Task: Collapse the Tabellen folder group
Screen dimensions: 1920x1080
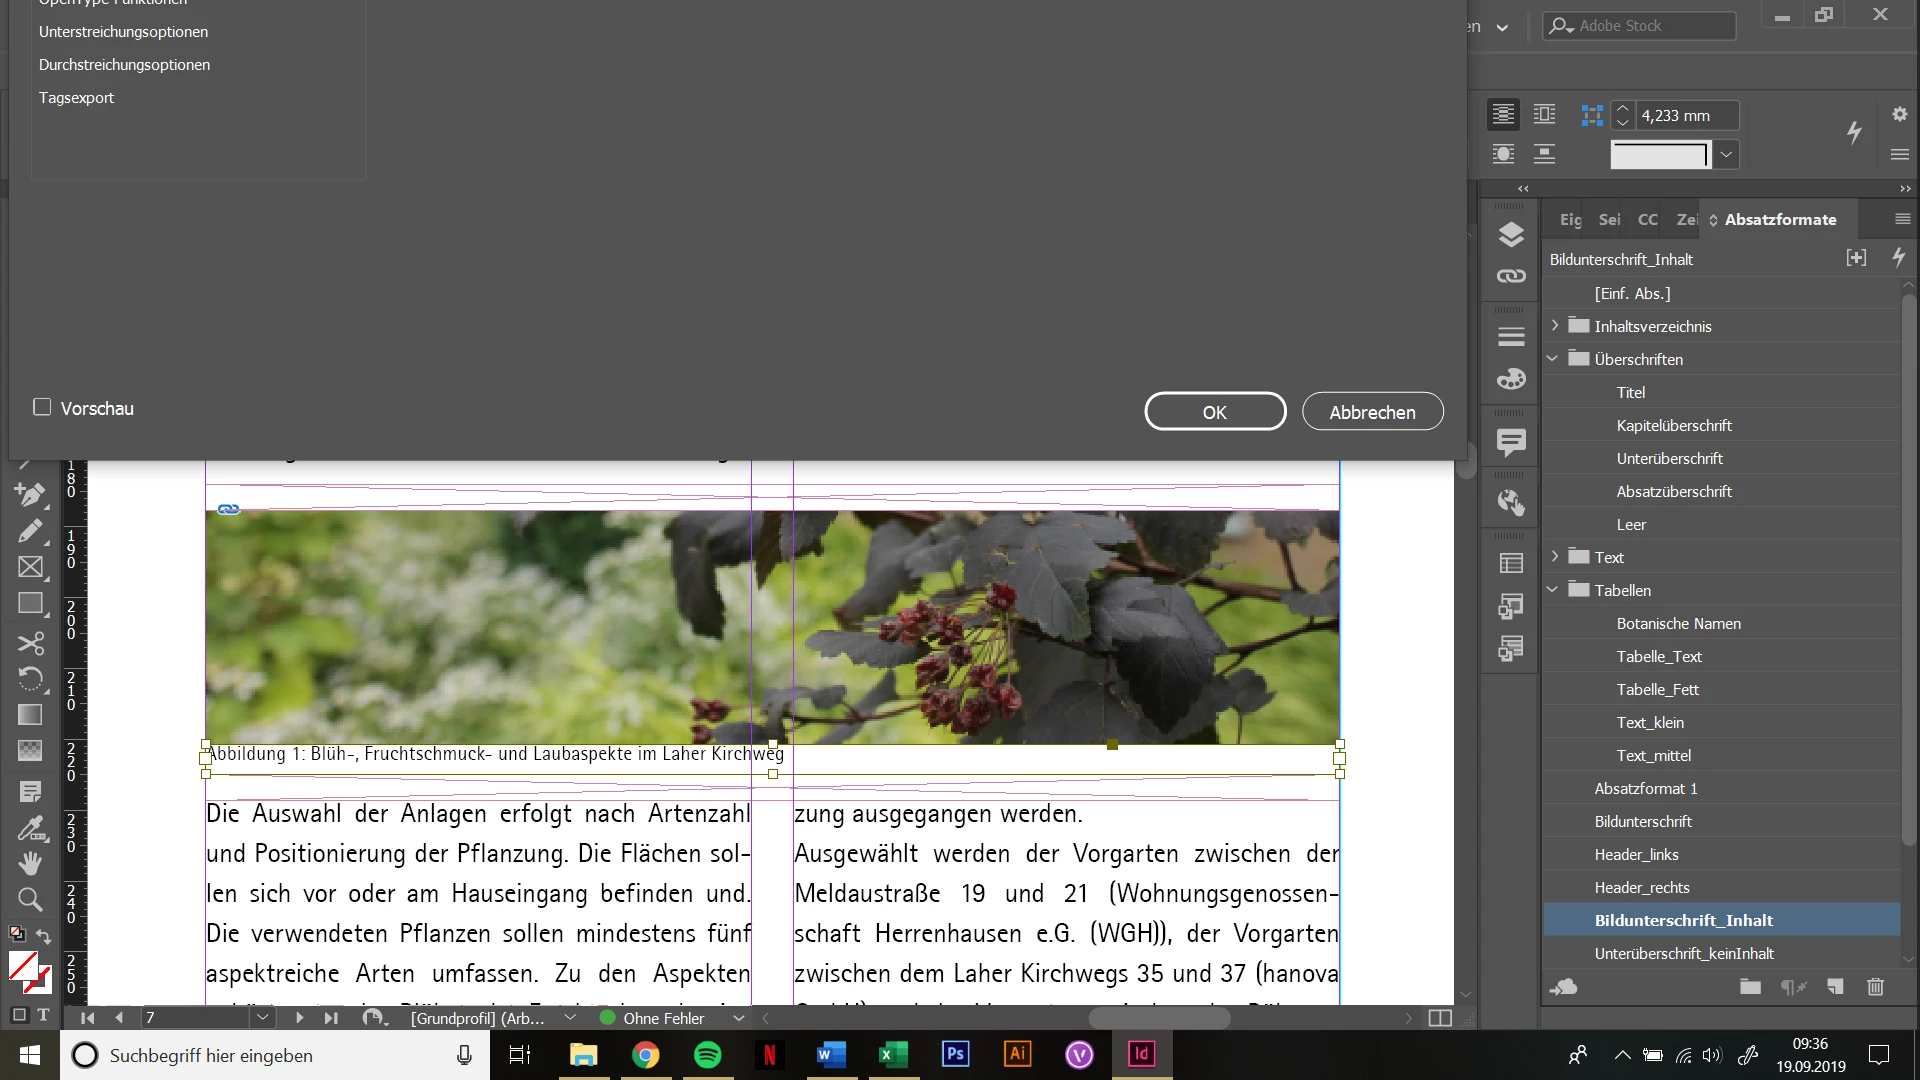Action: tap(1553, 590)
